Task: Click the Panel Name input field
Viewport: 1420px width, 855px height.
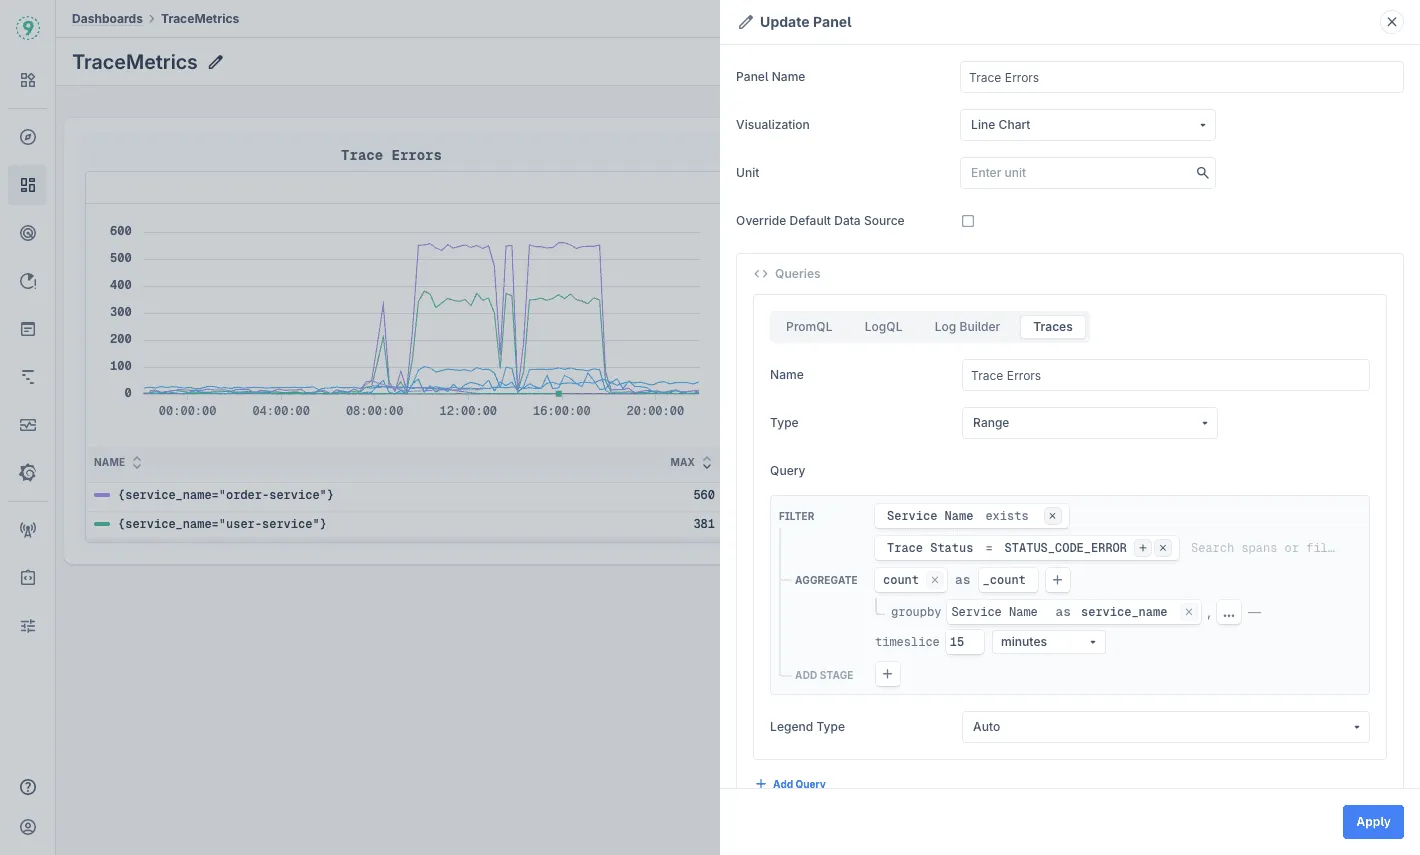Action: pos(1182,77)
